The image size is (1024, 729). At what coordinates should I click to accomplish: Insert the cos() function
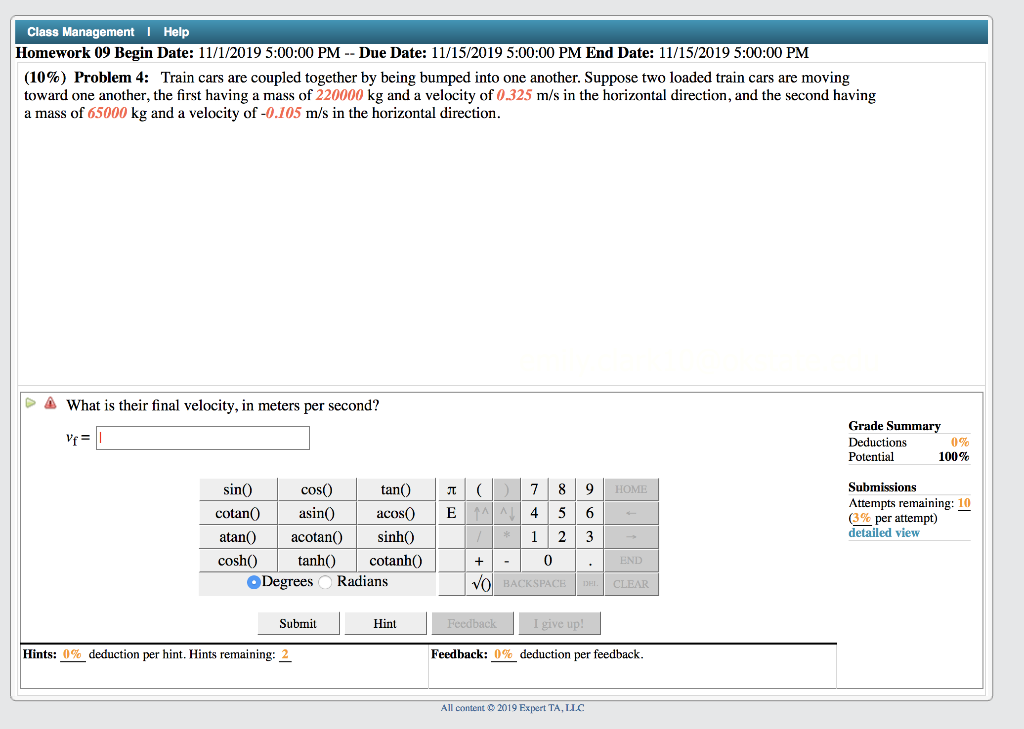[x=316, y=489]
